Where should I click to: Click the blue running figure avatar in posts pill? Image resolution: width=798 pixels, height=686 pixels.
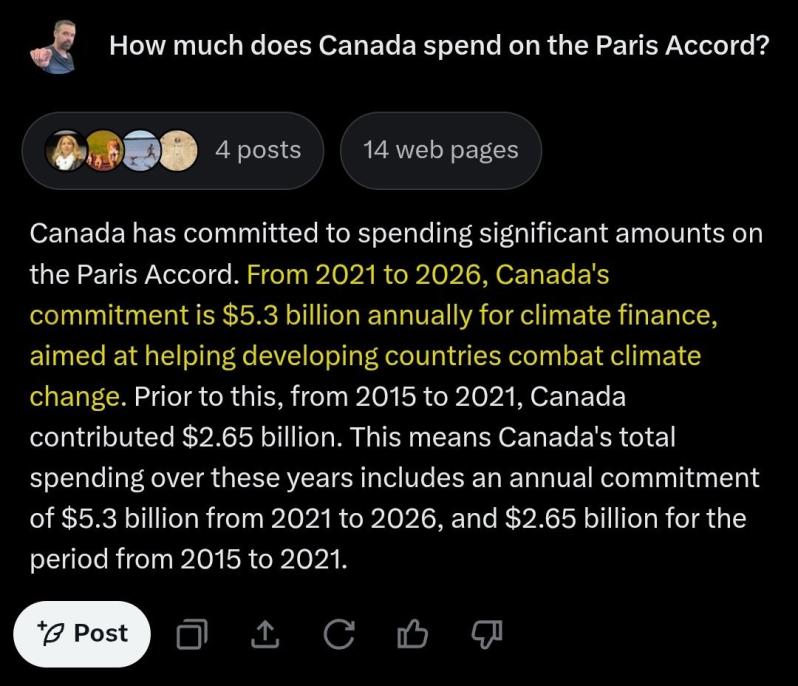point(141,151)
